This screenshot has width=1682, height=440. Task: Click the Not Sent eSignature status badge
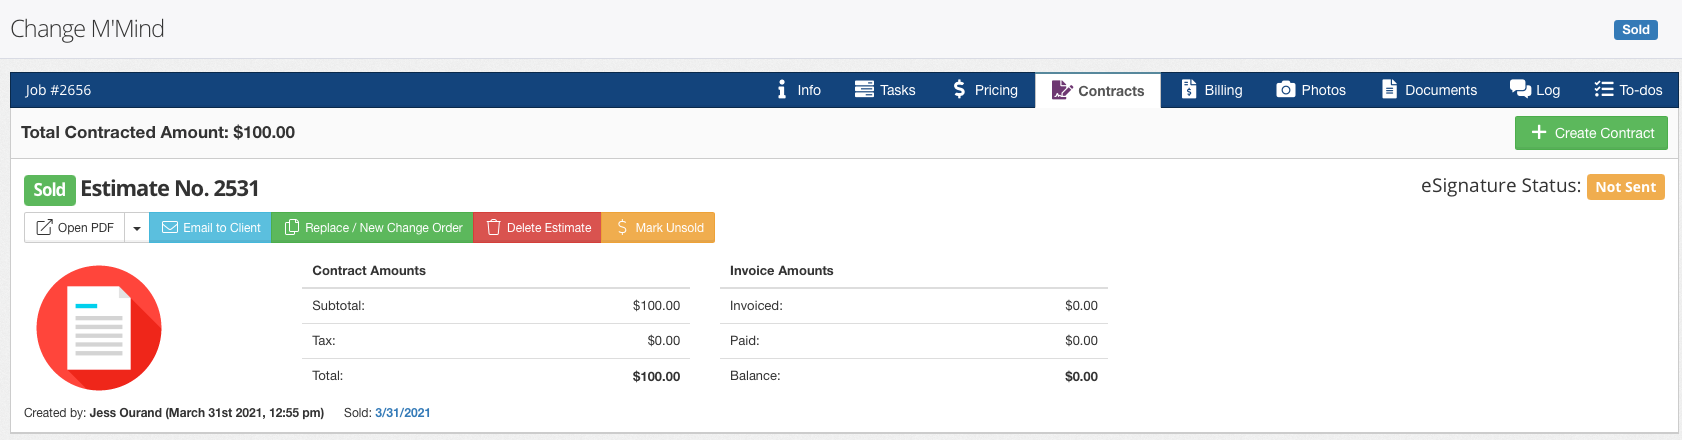click(x=1625, y=187)
